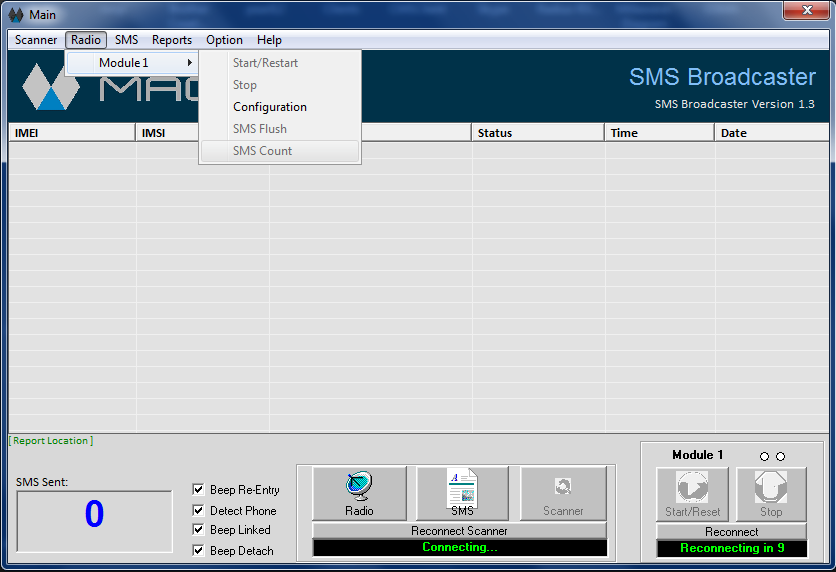Open the SMS document icon button
The width and height of the screenshot is (836, 572).
(x=462, y=493)
